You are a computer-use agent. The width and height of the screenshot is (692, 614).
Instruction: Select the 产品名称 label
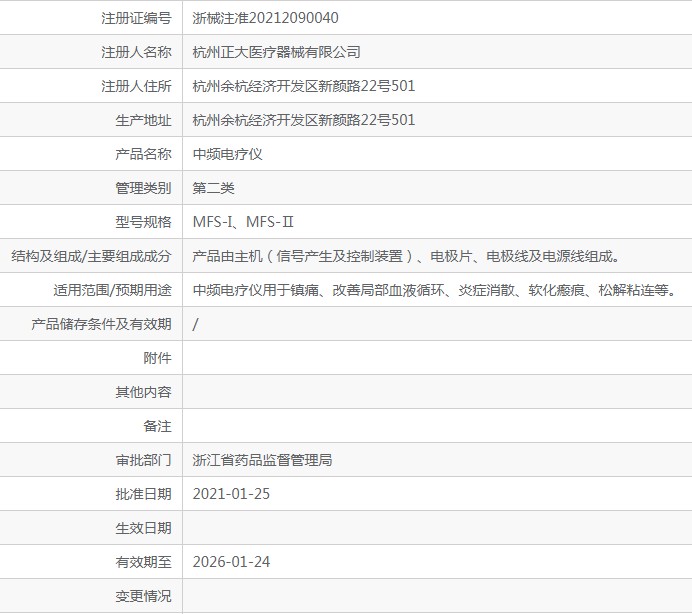pyautogui.click(x=143, y=154)
